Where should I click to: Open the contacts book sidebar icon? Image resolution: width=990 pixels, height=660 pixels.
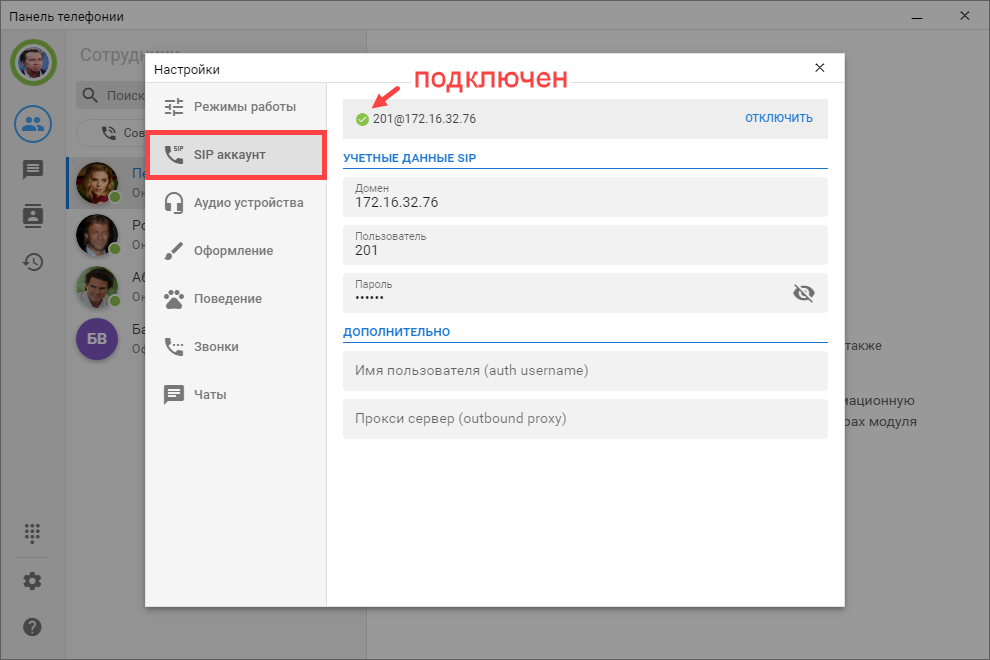pos(33,216)
